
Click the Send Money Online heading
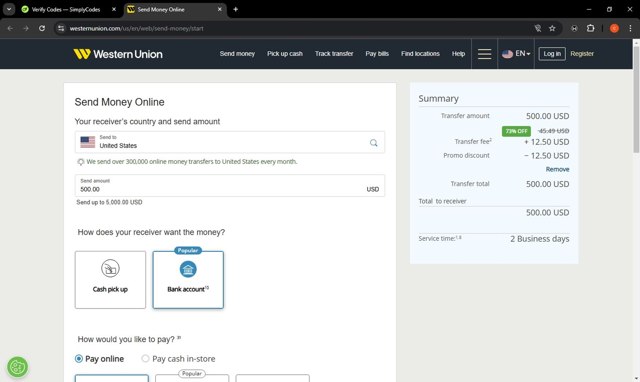coord(119,102)
